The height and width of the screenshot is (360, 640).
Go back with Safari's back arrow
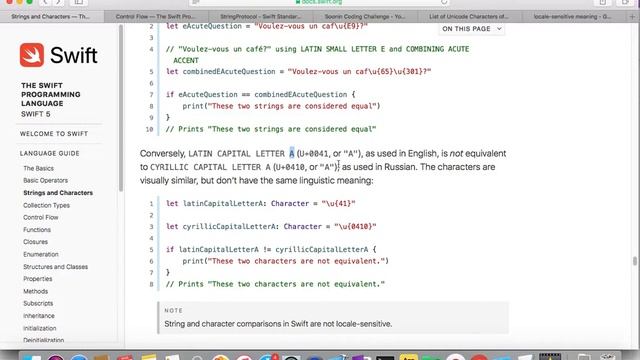coord(45,2)
